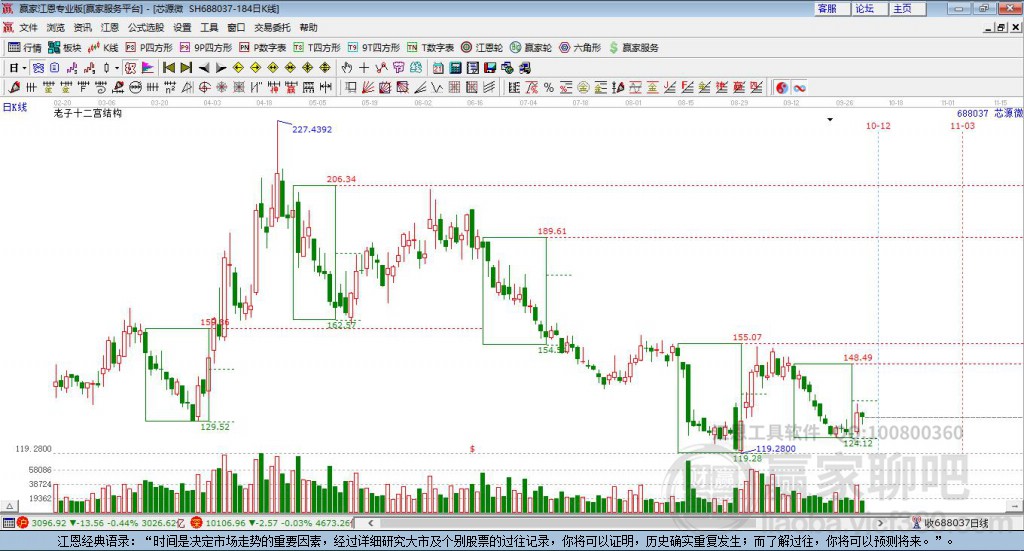Click horizontal scrollbar left arrow
The width and height of the screenshot is (1024, 551).
pyautogui.click(x=371, y=523)
